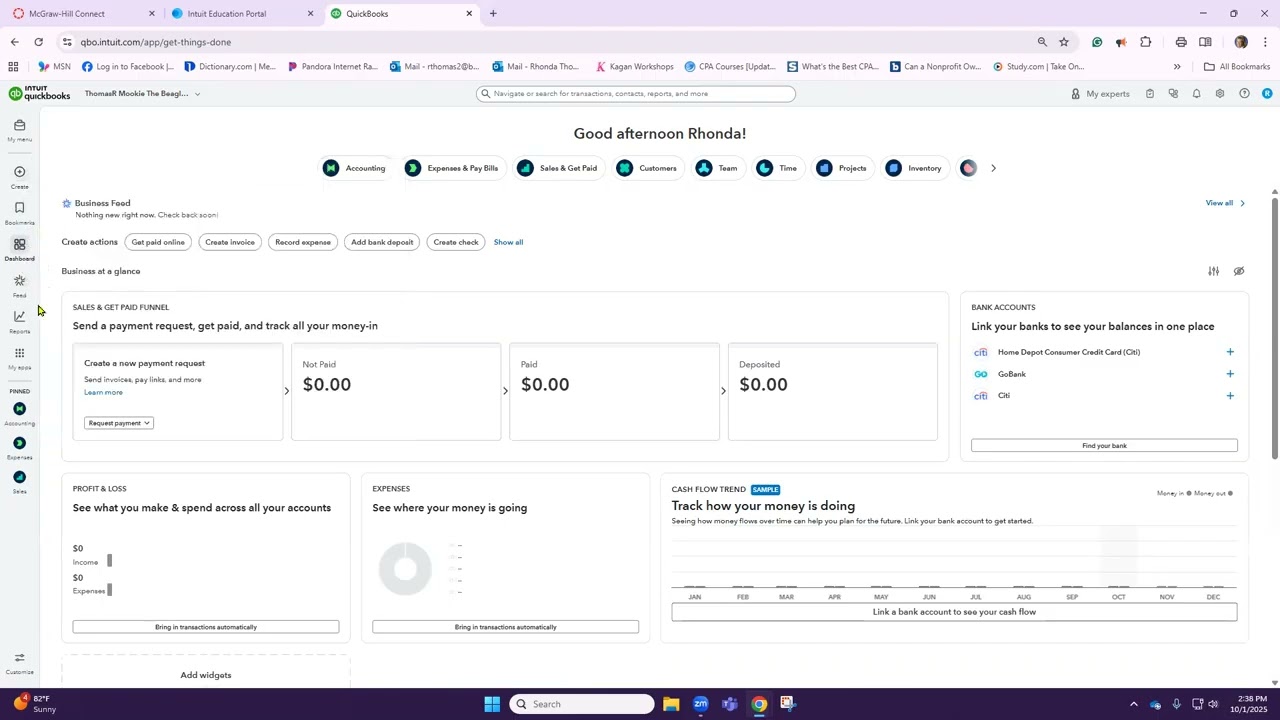Select the Sales & Get Paid tab
Viewport: 1280px width, 720px height.
tap(558, 168)
